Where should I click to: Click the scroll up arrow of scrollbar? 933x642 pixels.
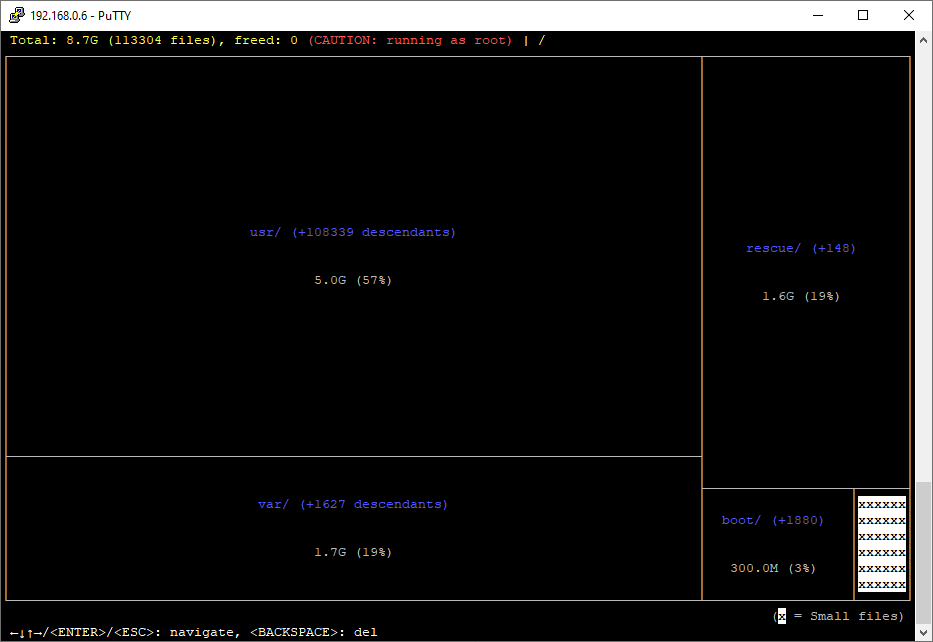924,39
